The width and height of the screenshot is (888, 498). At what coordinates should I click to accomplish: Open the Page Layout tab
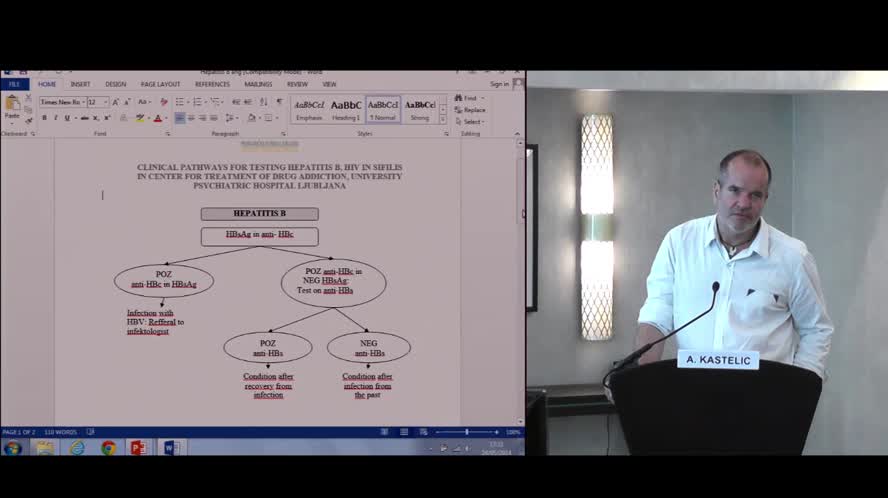click(160, 84)
